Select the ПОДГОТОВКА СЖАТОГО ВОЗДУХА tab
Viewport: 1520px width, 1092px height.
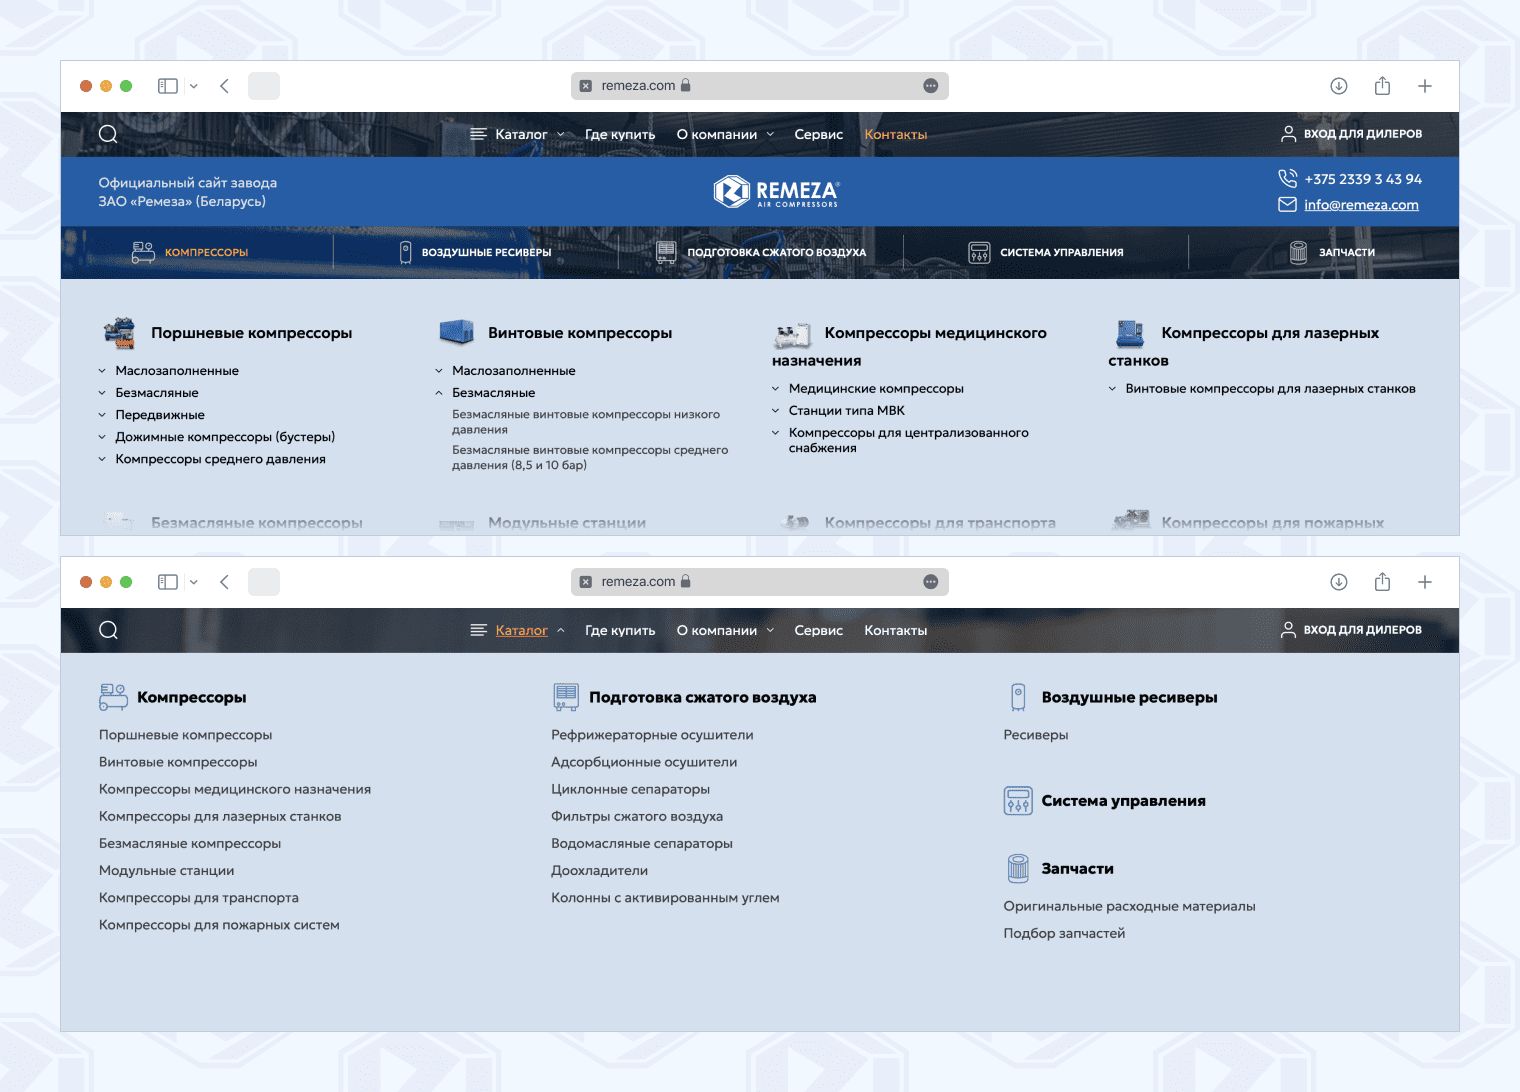point(761,252)
